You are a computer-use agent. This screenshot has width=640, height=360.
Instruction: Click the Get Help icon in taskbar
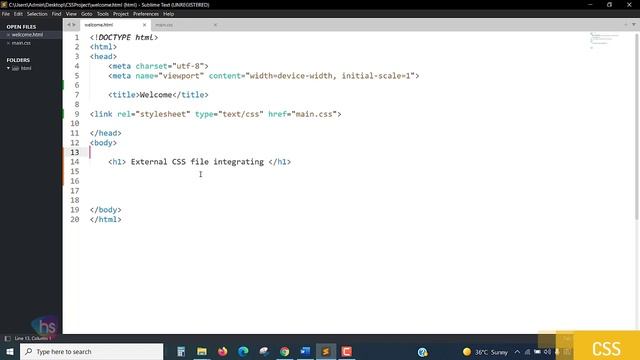[x=422, y=352]
